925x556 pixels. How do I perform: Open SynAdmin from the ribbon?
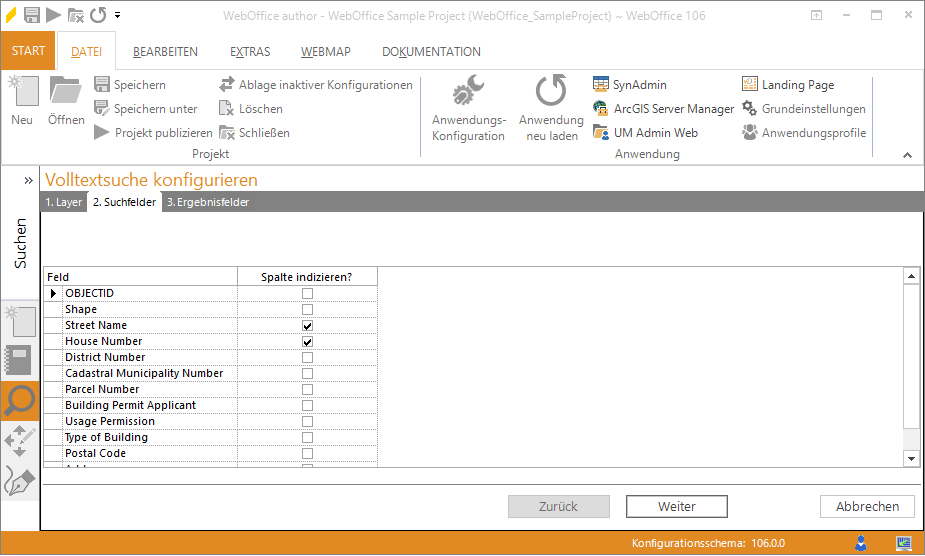tap(601, 85)
